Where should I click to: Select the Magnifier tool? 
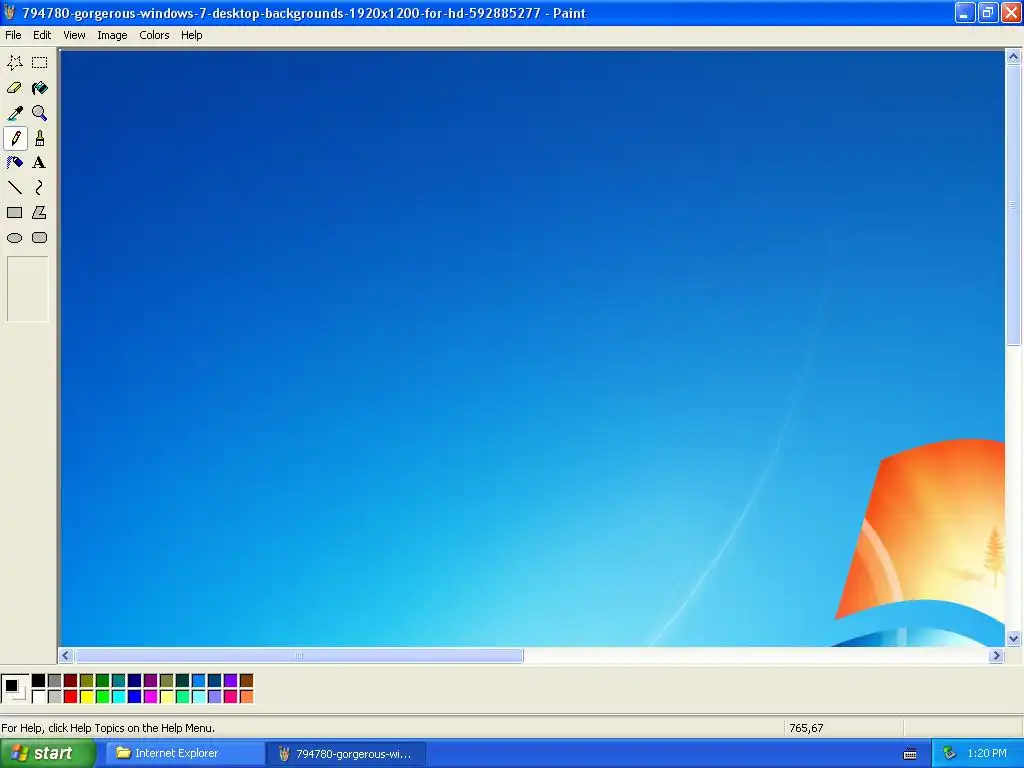coord(40,113)
